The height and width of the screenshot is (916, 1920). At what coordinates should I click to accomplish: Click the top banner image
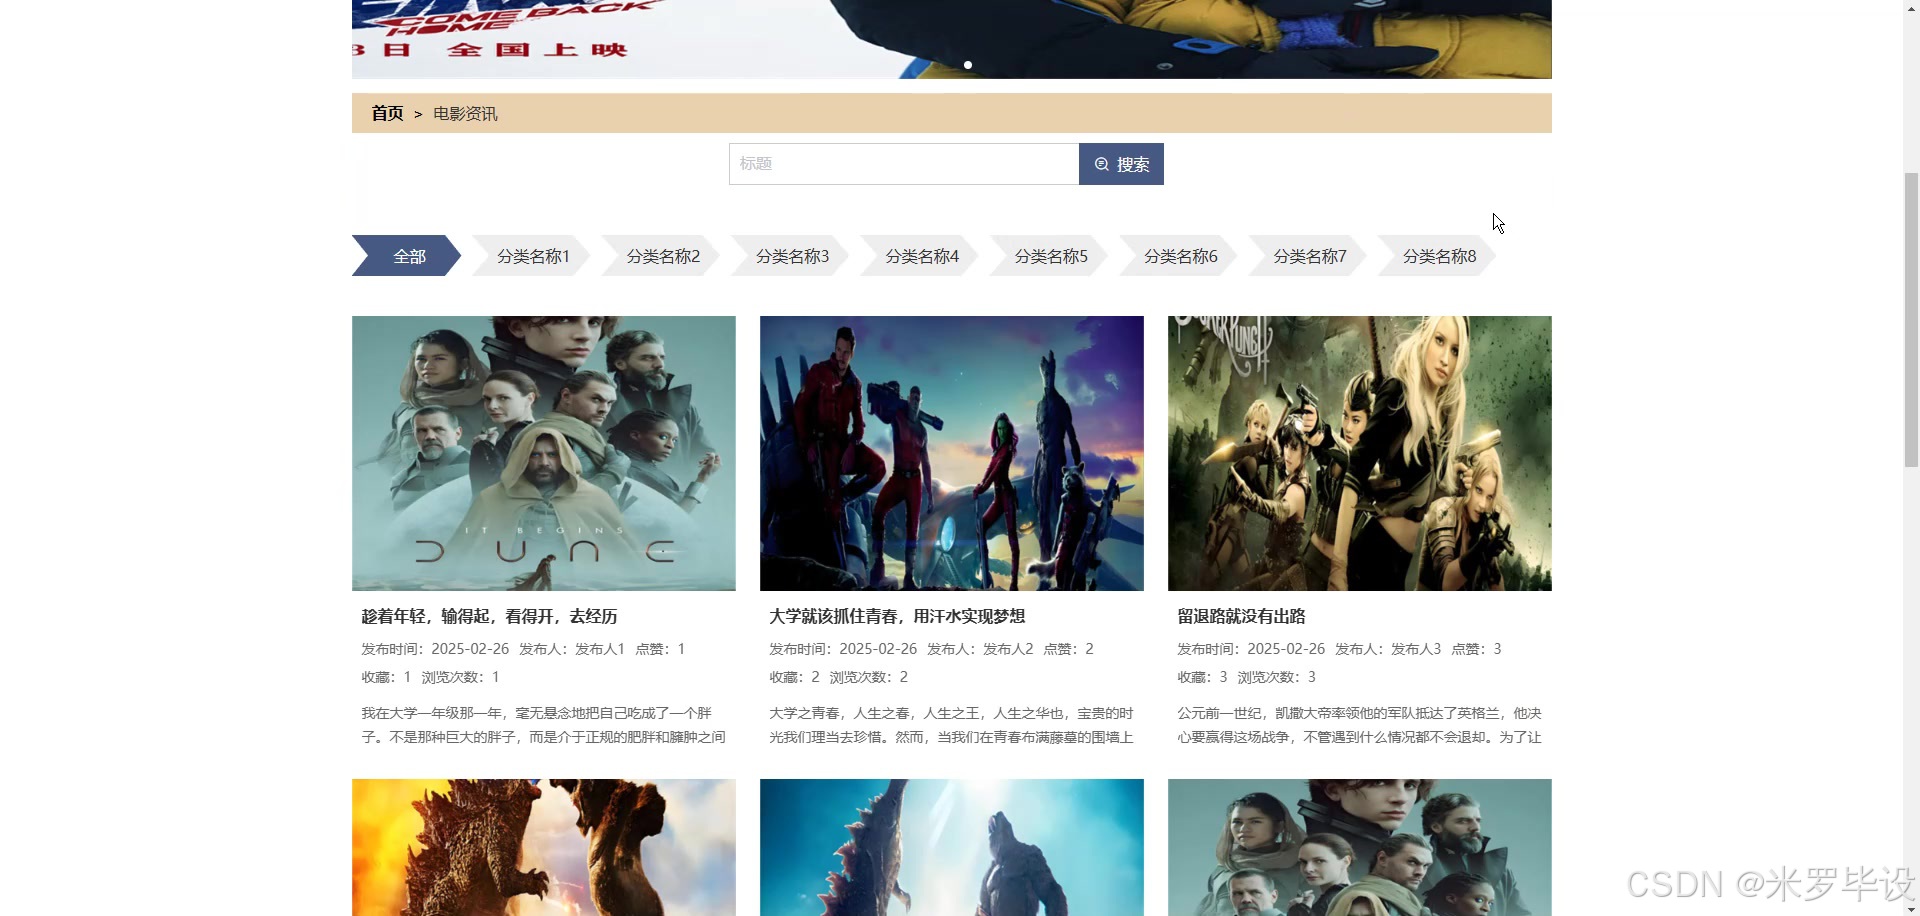pyautogui.click(x=952, y=39)
